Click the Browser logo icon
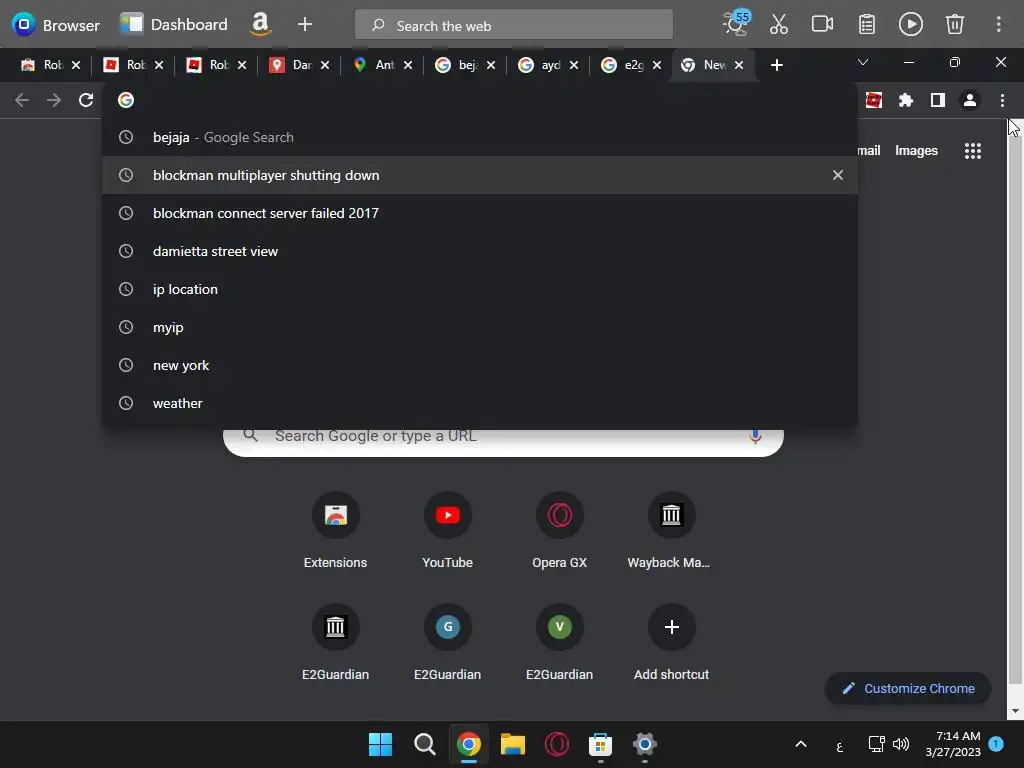This screenshot has height=768, width=1024. coord(24,25)
